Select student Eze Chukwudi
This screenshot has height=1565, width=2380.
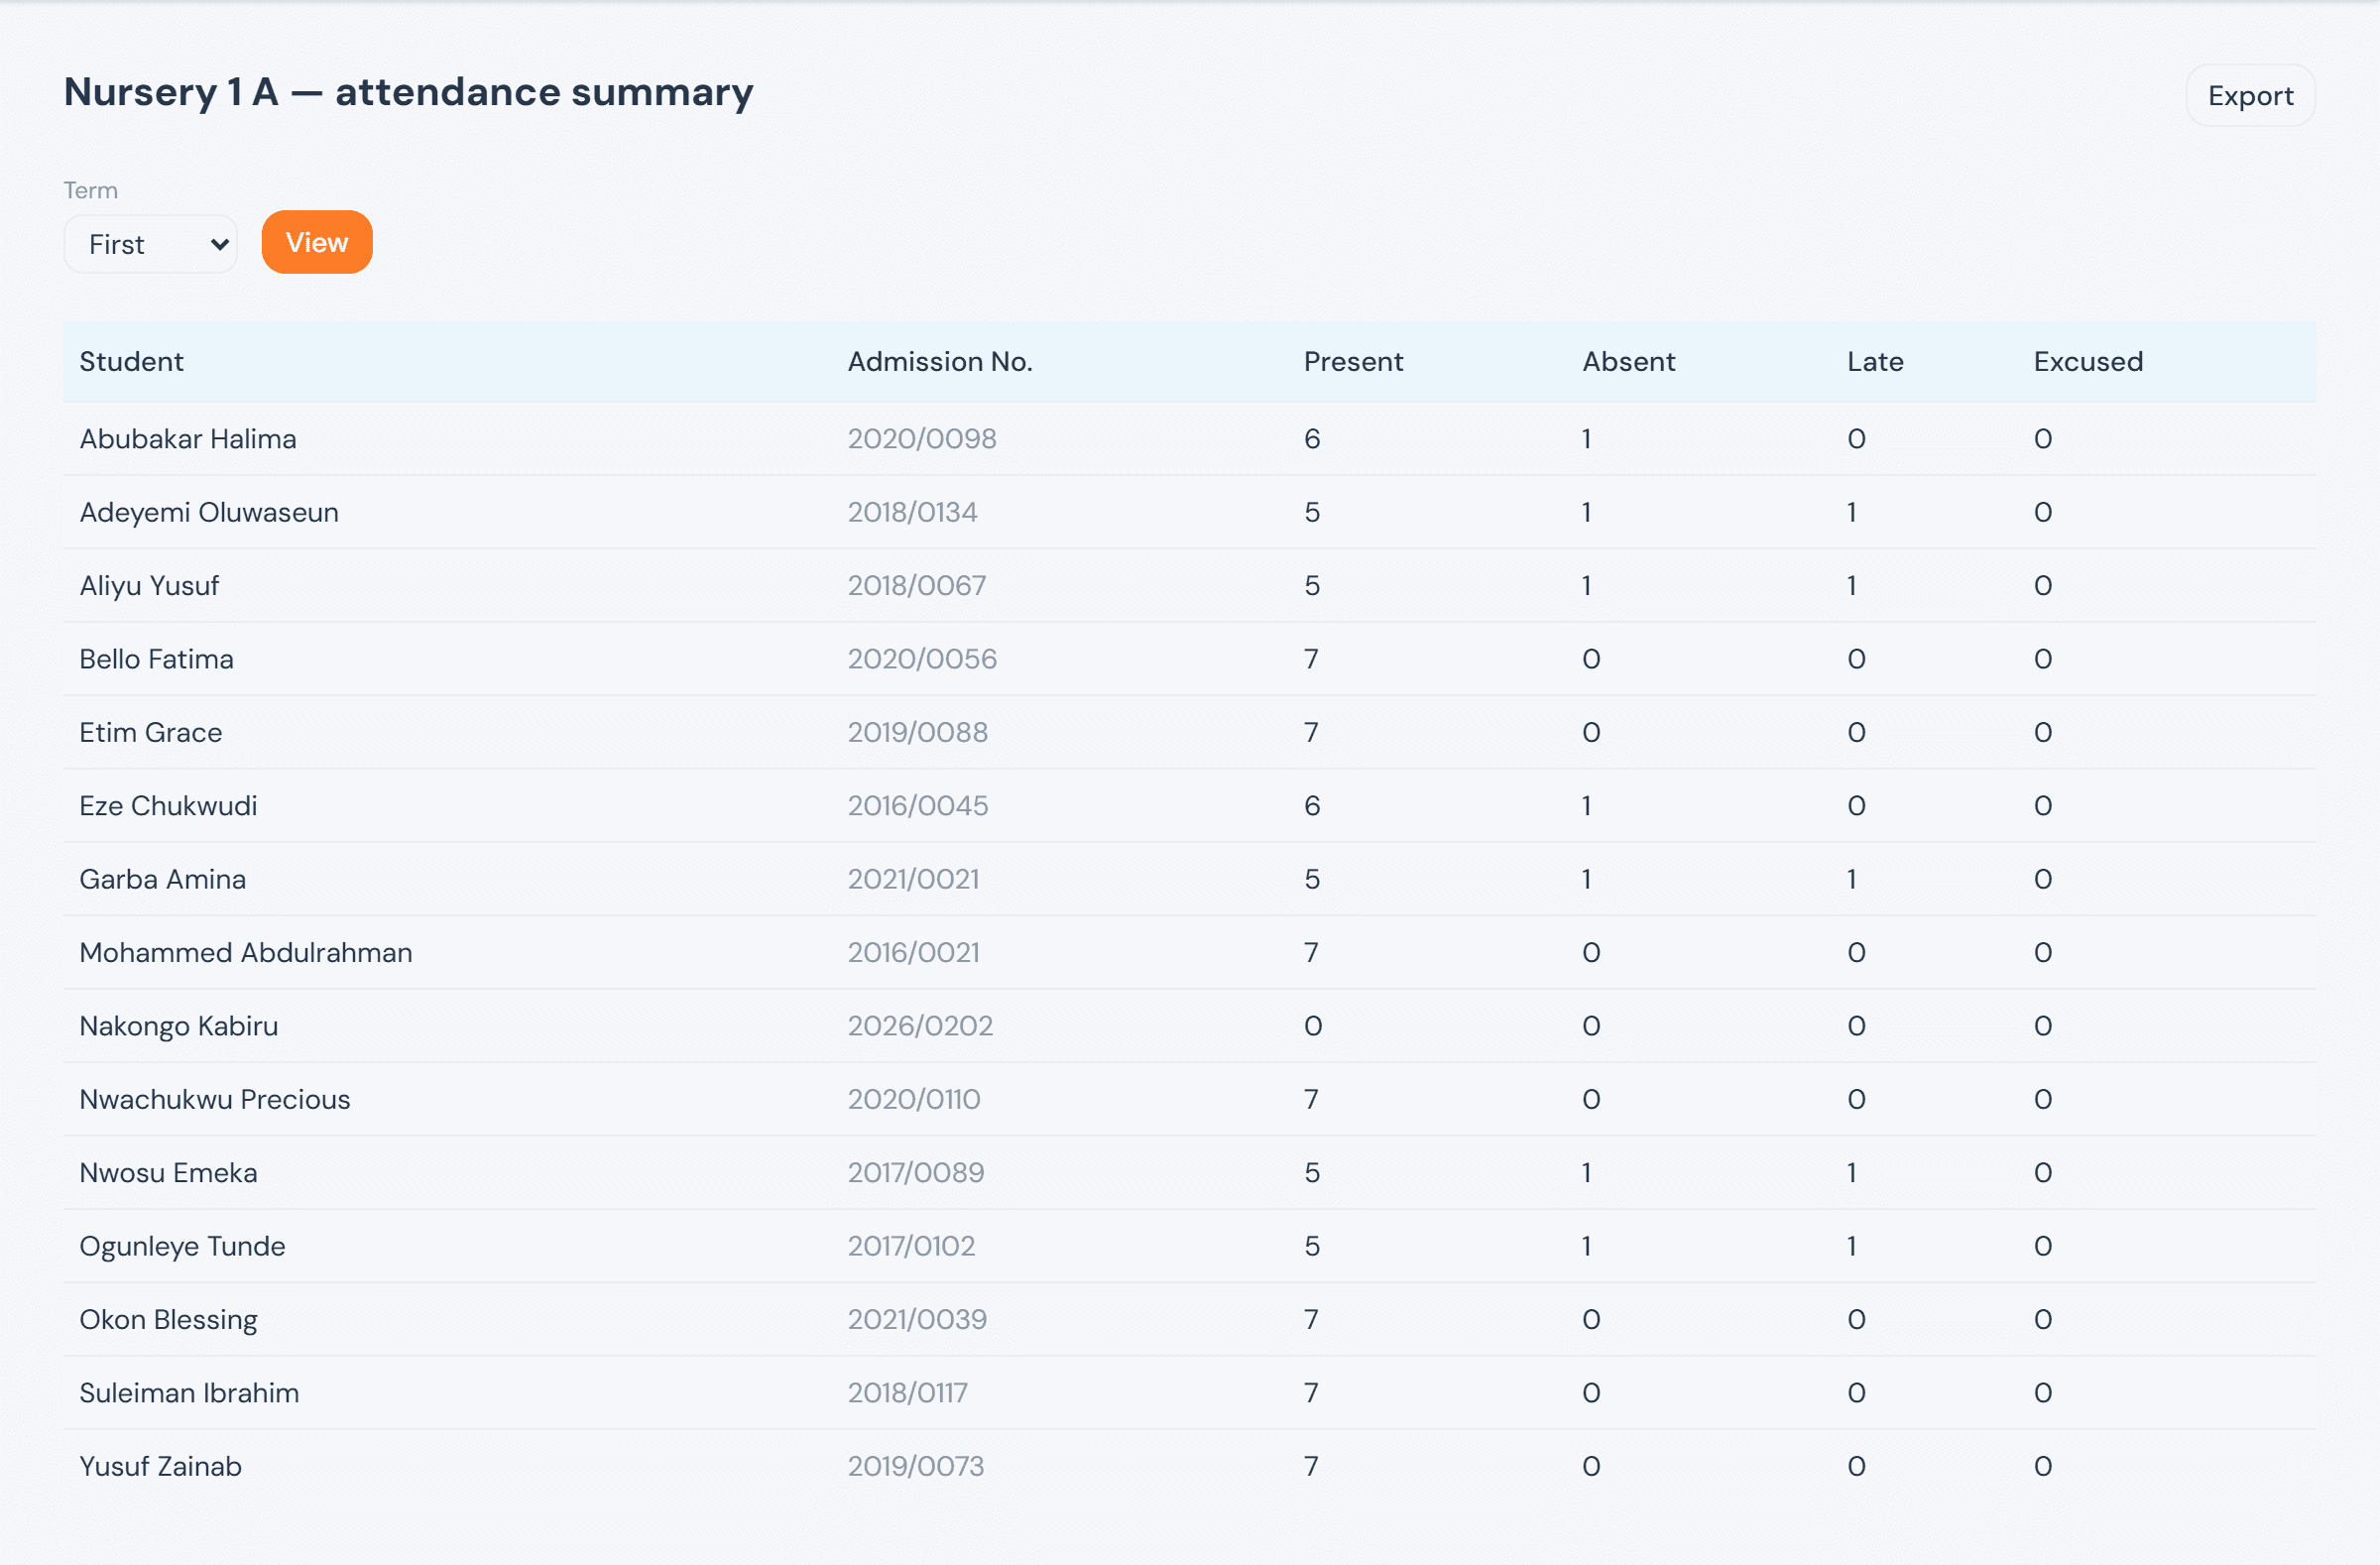168,805
